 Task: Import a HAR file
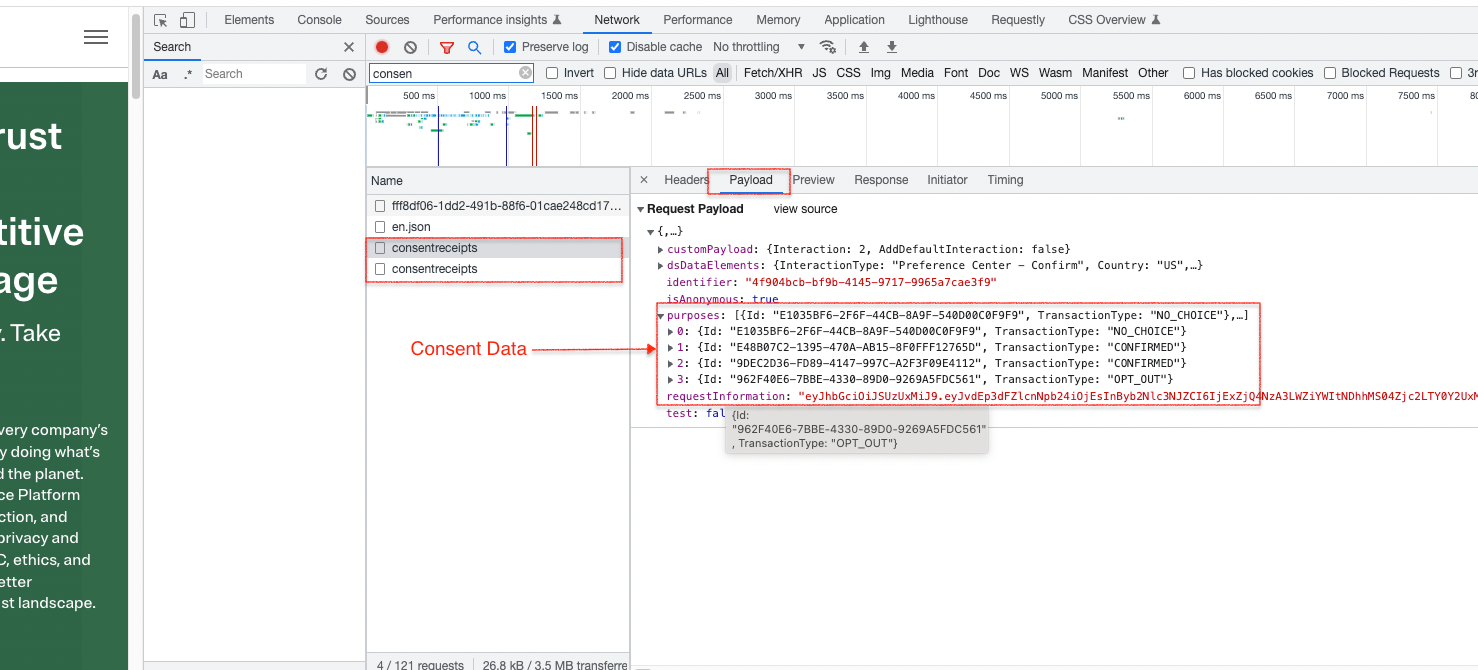coord(863,46)
